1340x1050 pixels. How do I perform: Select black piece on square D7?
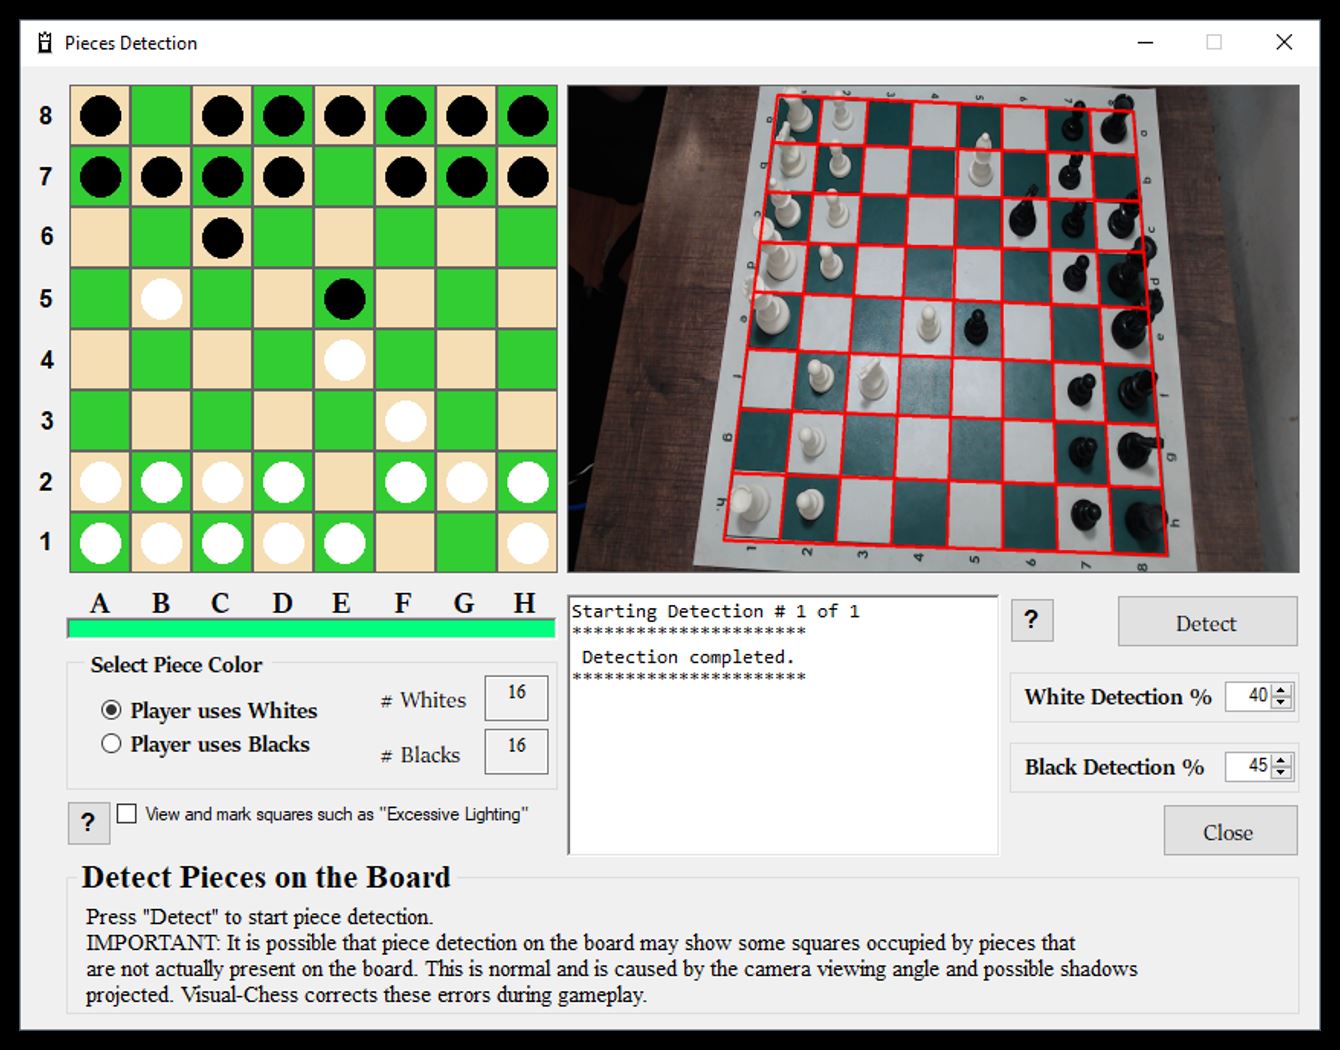point(283,177)
